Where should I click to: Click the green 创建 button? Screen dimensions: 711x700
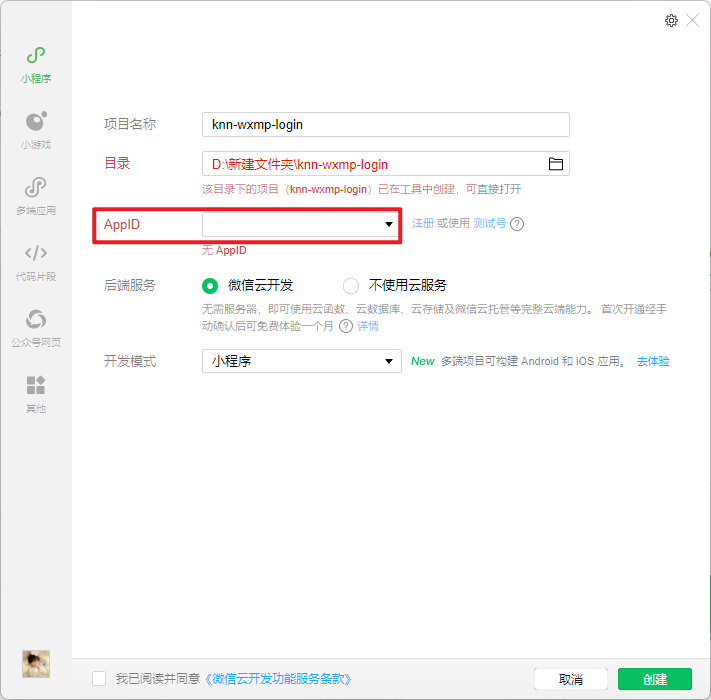click(655, 679)
